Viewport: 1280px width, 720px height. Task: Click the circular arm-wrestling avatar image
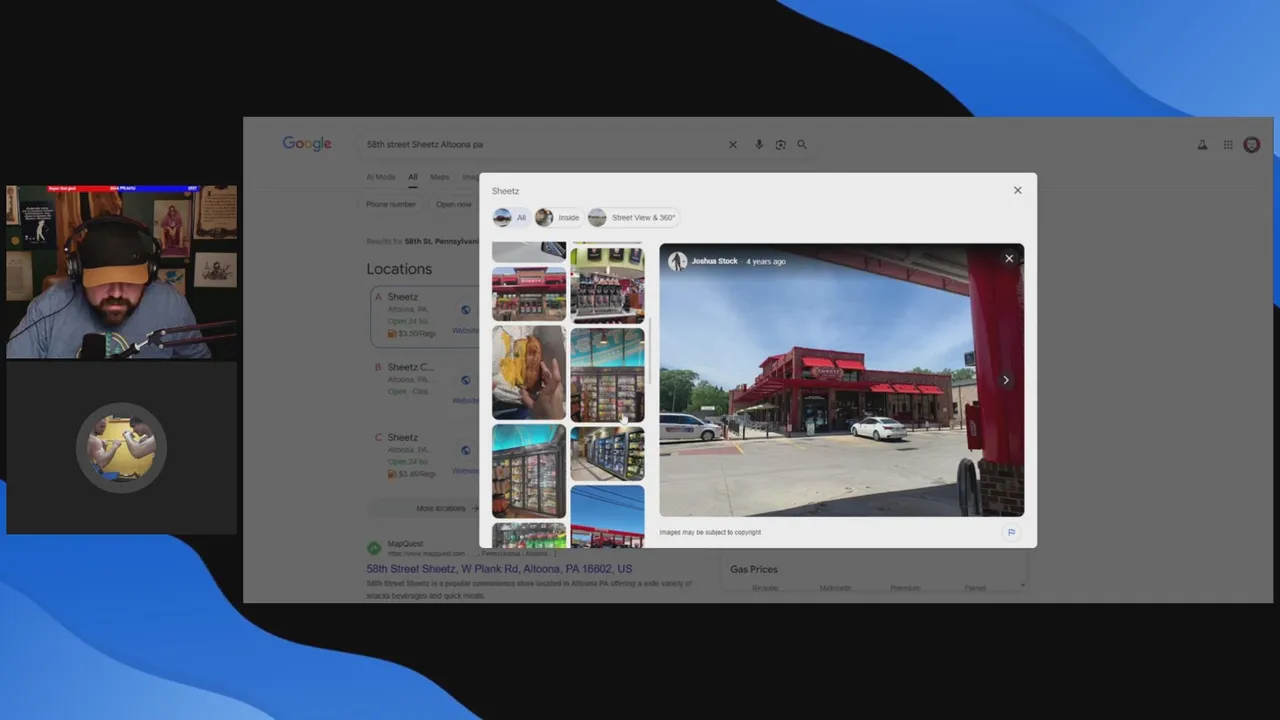click(121, 447)
